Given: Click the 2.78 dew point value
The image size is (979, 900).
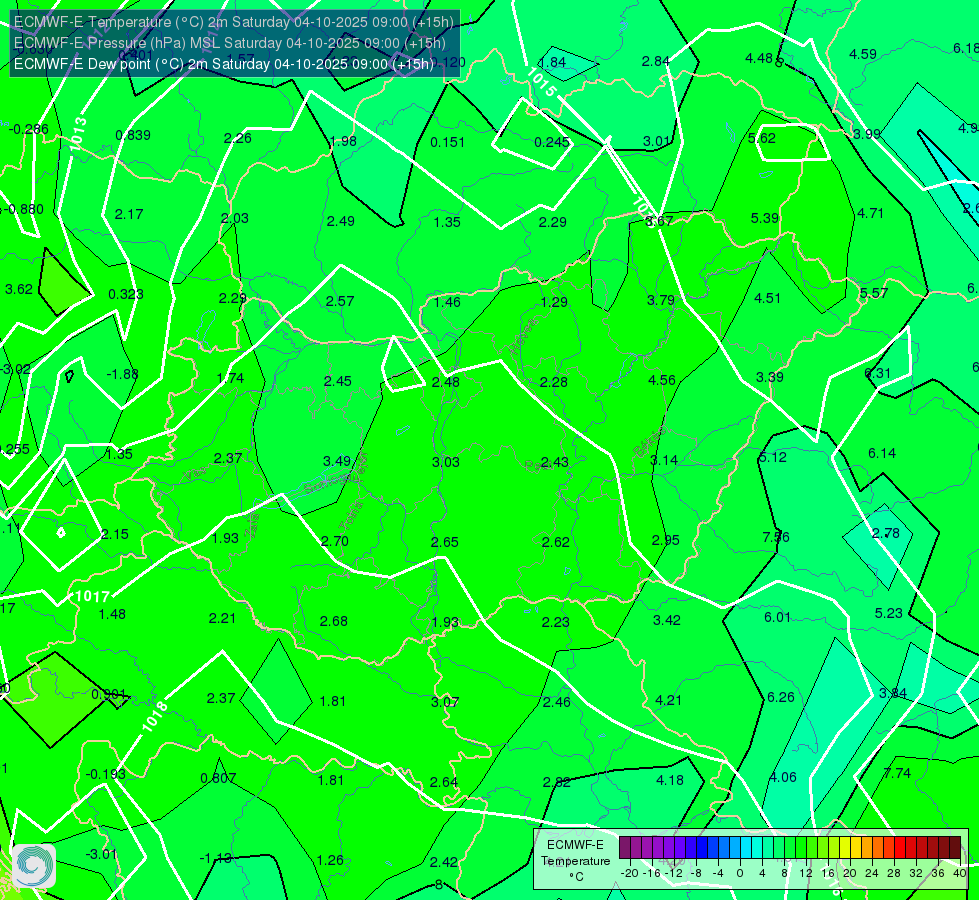Looking at the screenshot, I should pyautogui.click(x=886, y=533).
